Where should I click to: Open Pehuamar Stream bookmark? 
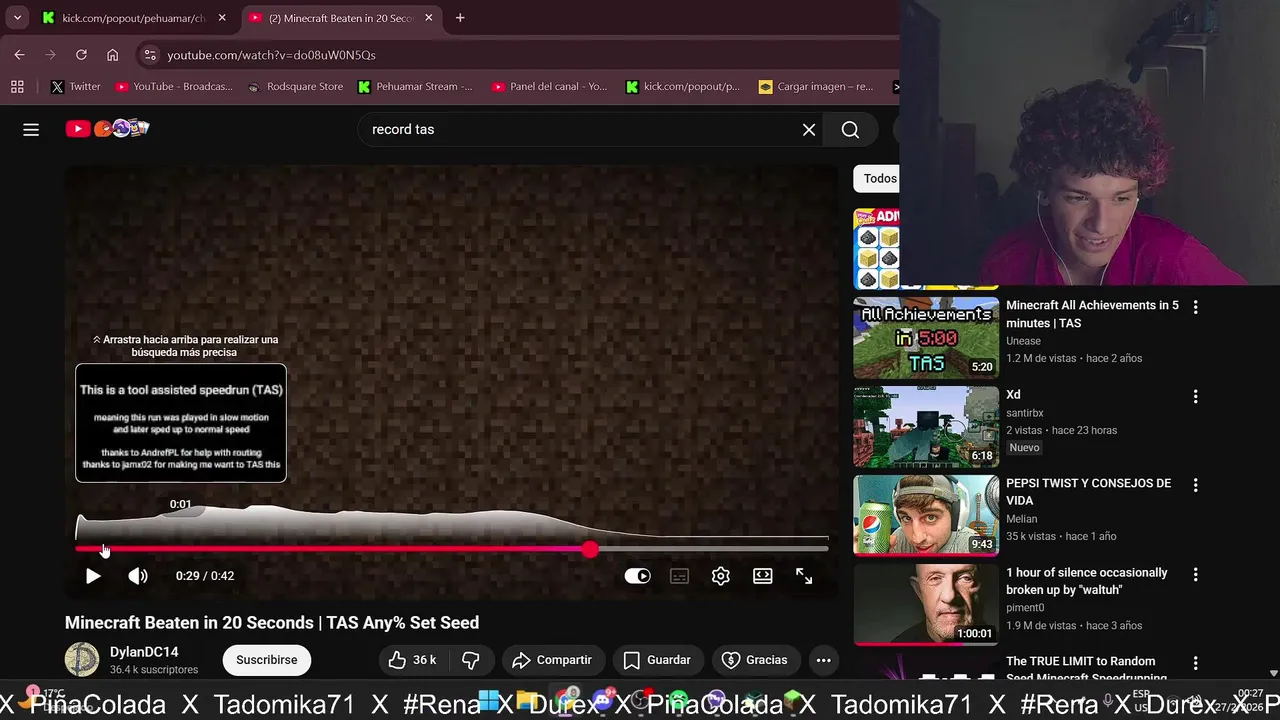point(415,87)
